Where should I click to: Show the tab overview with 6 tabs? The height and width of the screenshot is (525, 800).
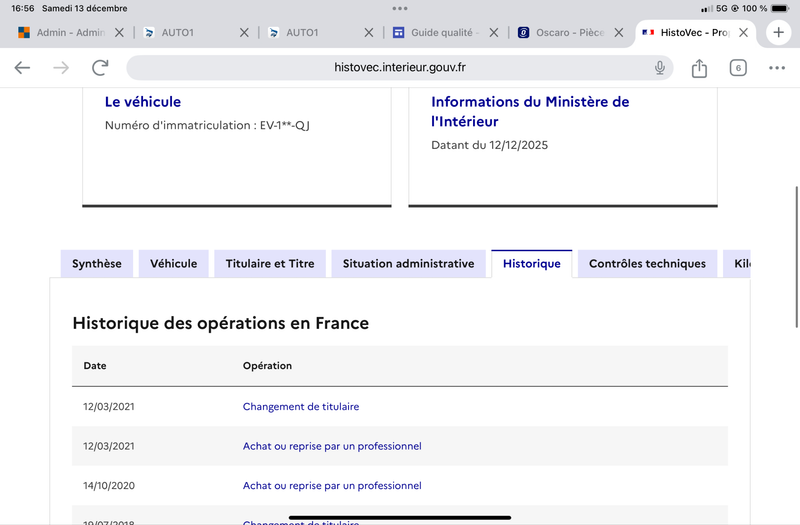(x=738, y=68)
